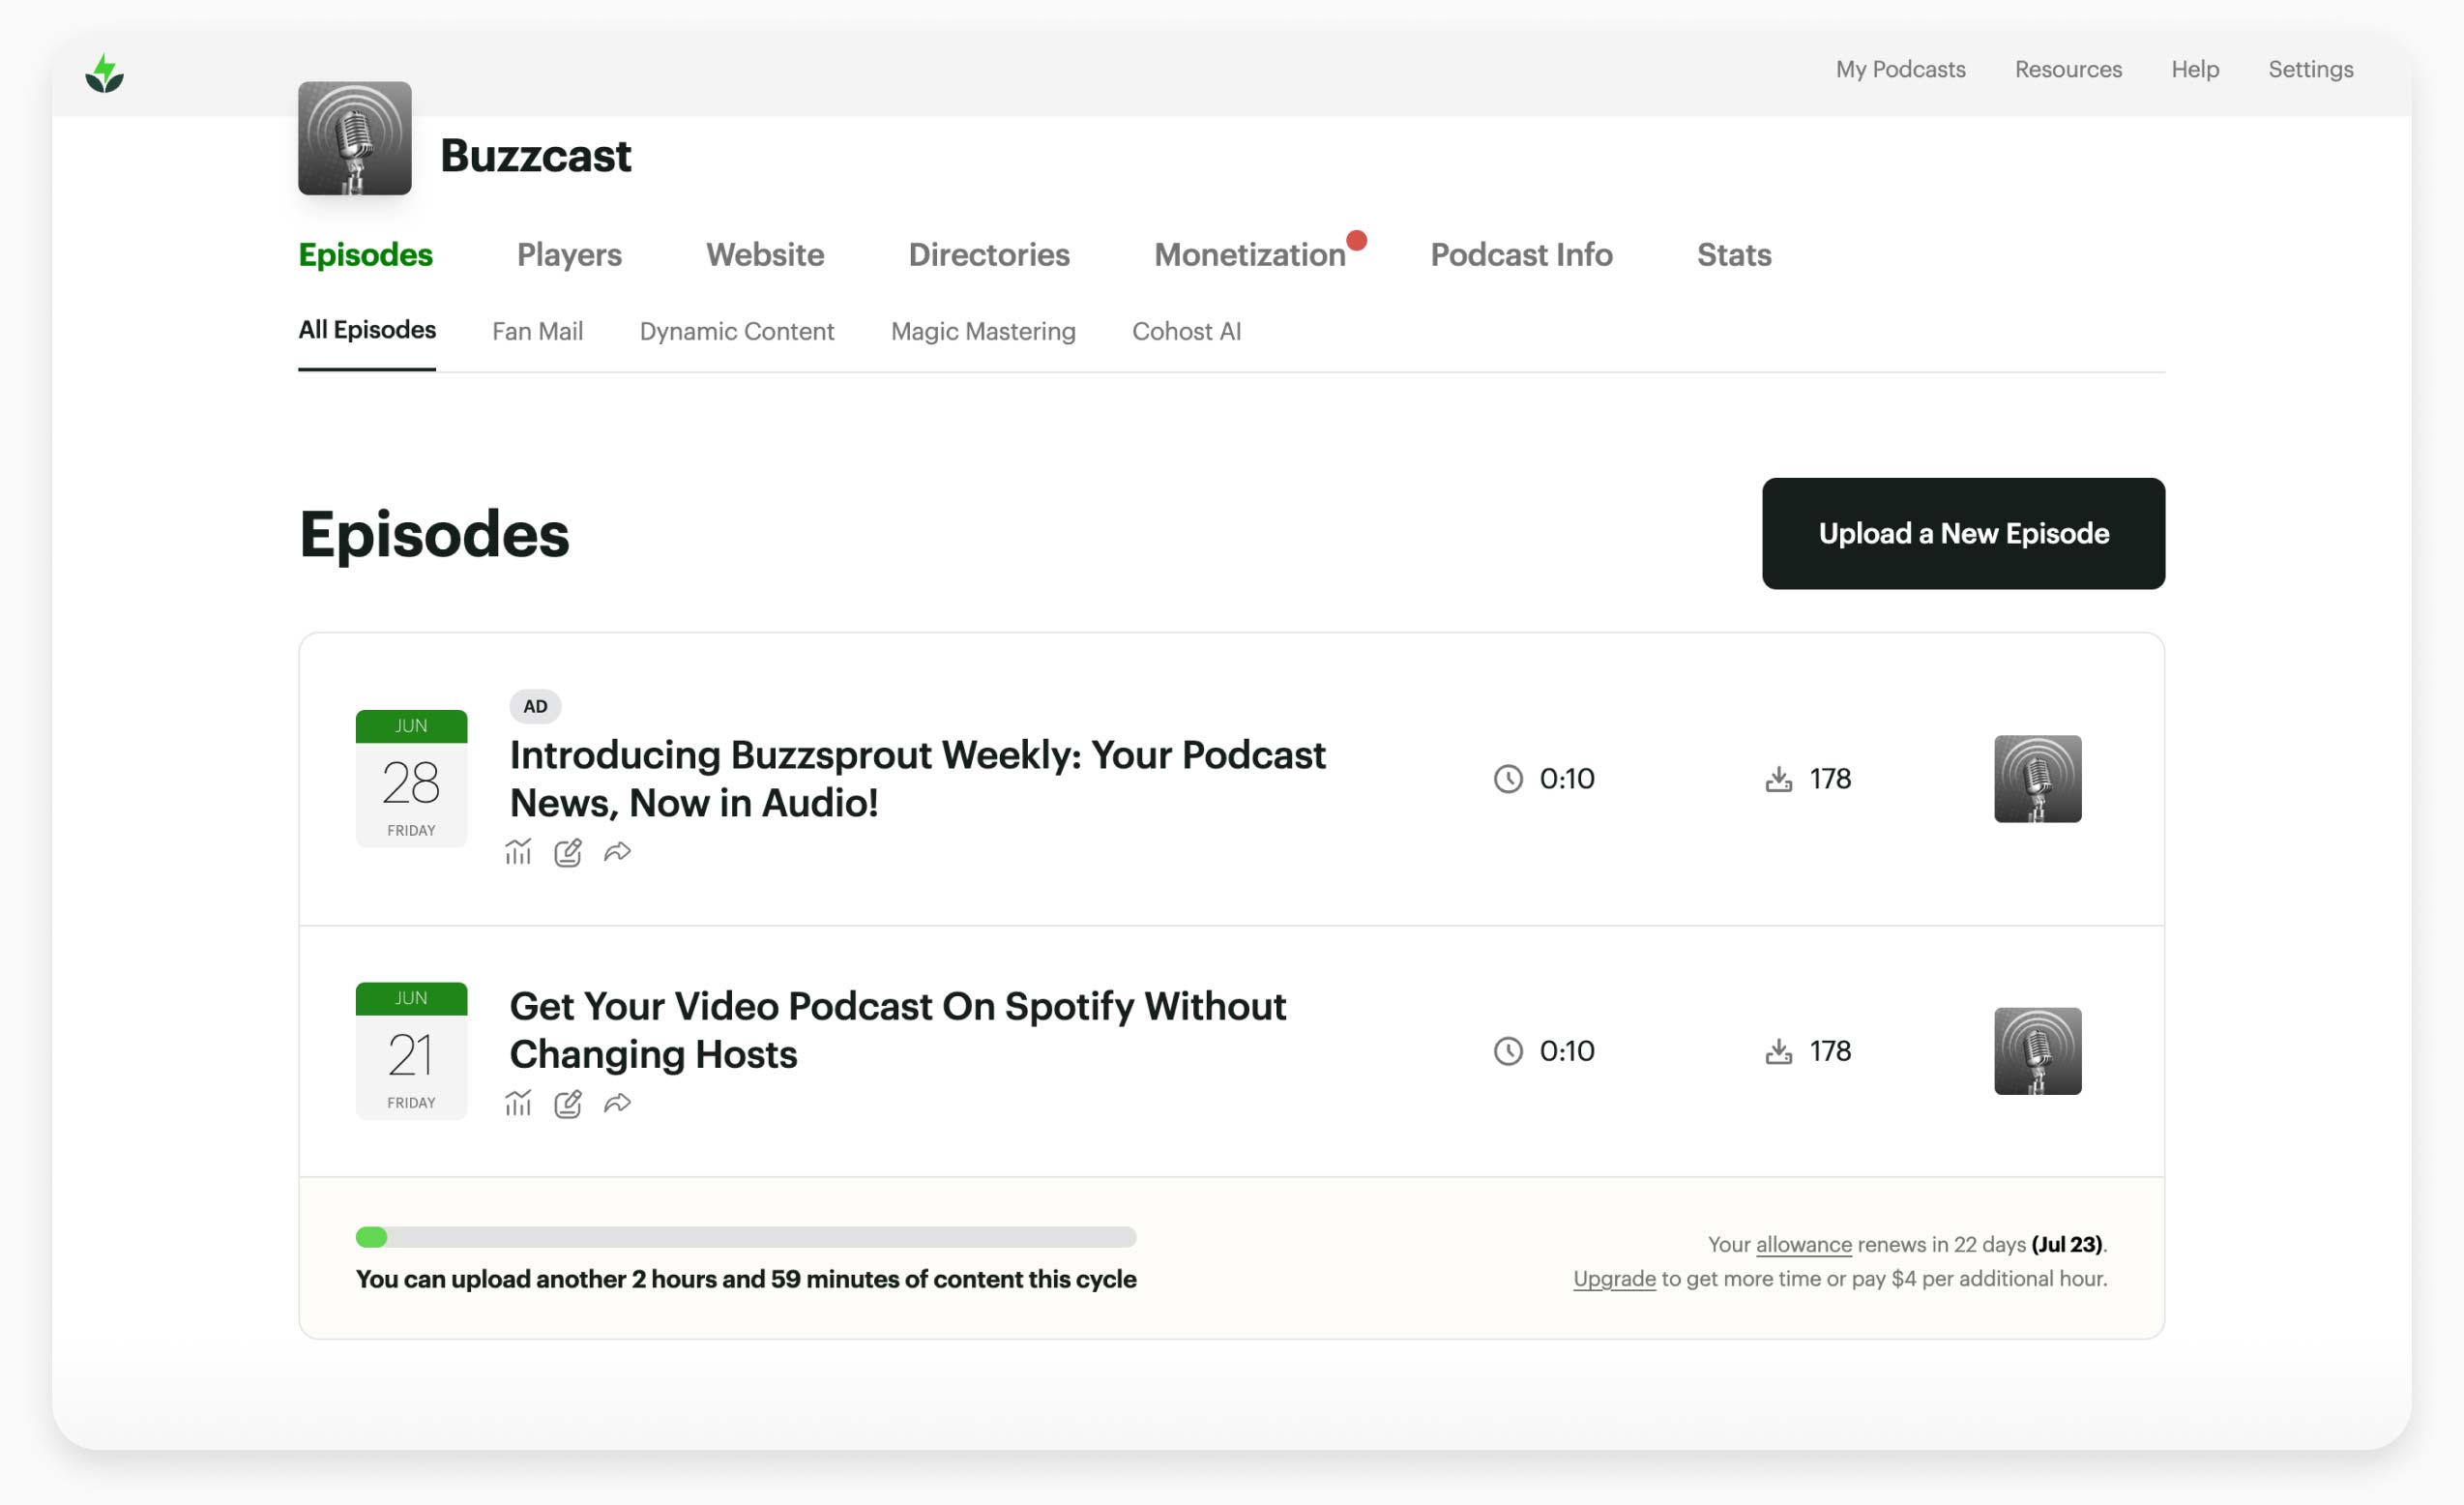Switch to the Monetization tab
This screenshot has height=1505, width=2464.
pos(1253,255)
